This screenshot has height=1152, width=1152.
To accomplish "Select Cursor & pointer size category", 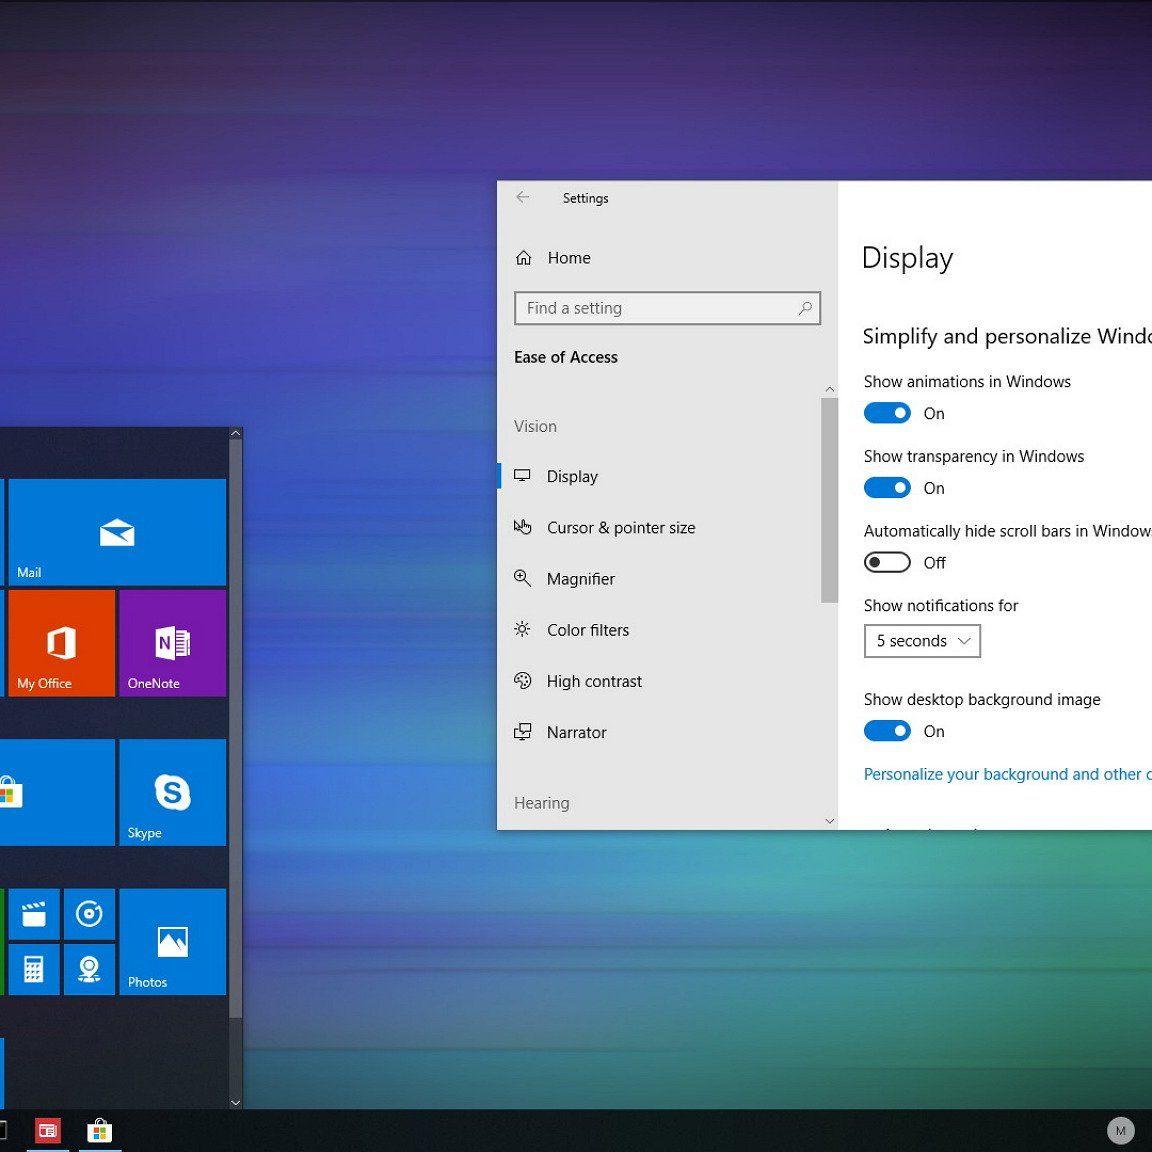I will pos(620,528).
